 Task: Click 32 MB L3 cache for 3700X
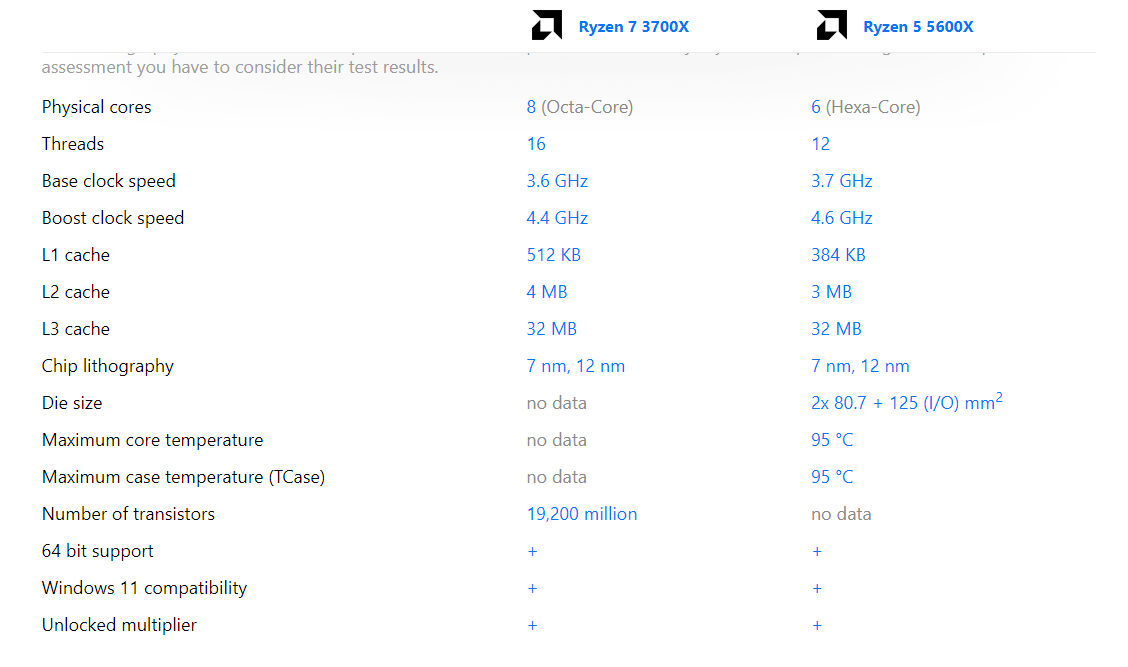click(x=552, y=329)
